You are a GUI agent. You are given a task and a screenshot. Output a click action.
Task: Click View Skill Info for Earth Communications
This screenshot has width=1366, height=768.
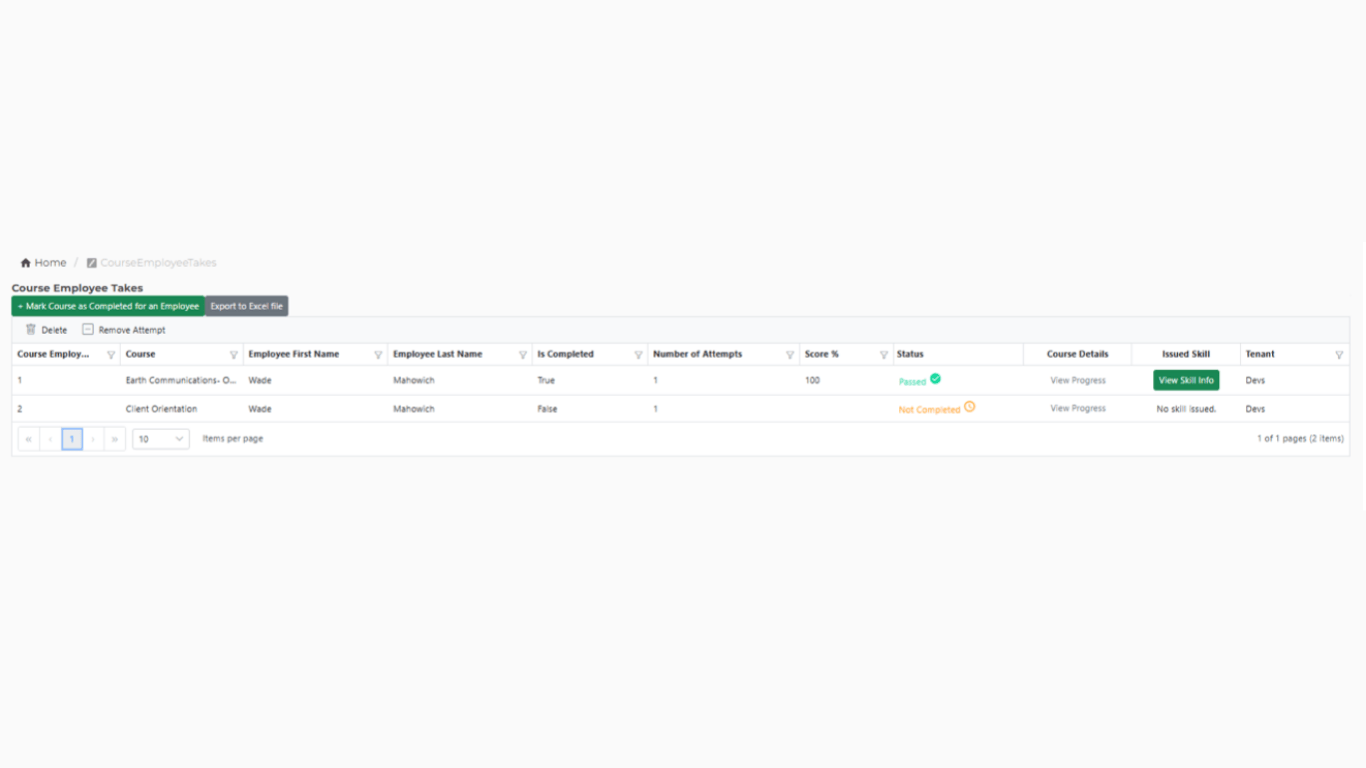(1185, 380)
